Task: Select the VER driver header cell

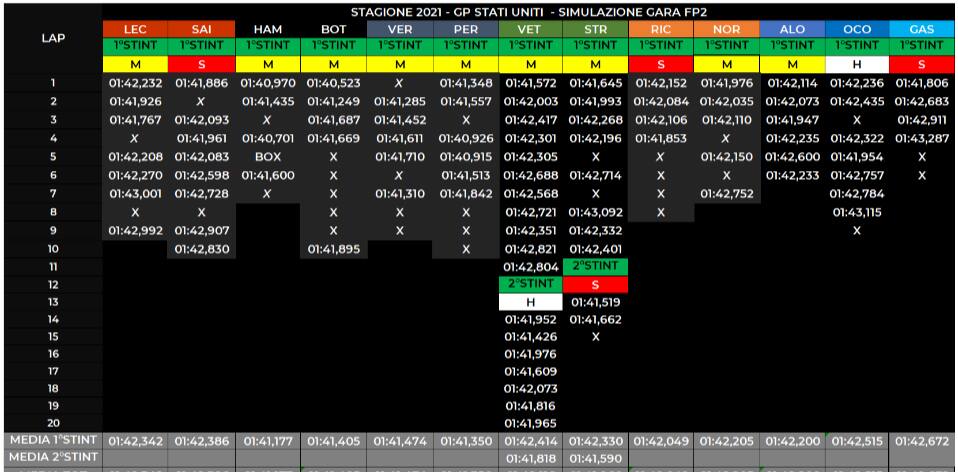Action: (399, 31)
